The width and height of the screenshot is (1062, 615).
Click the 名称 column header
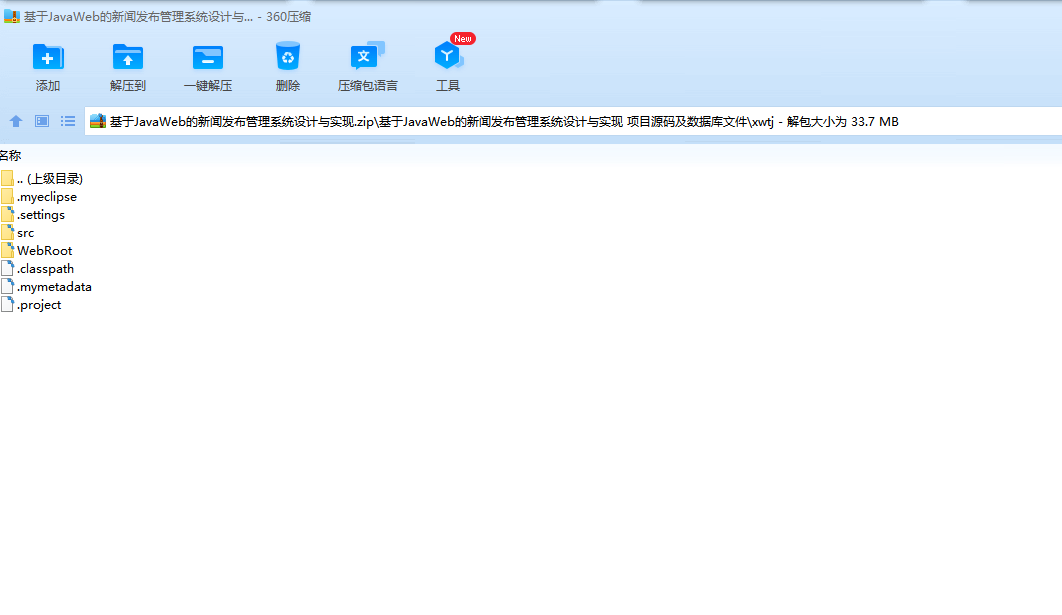click(10, 155)
